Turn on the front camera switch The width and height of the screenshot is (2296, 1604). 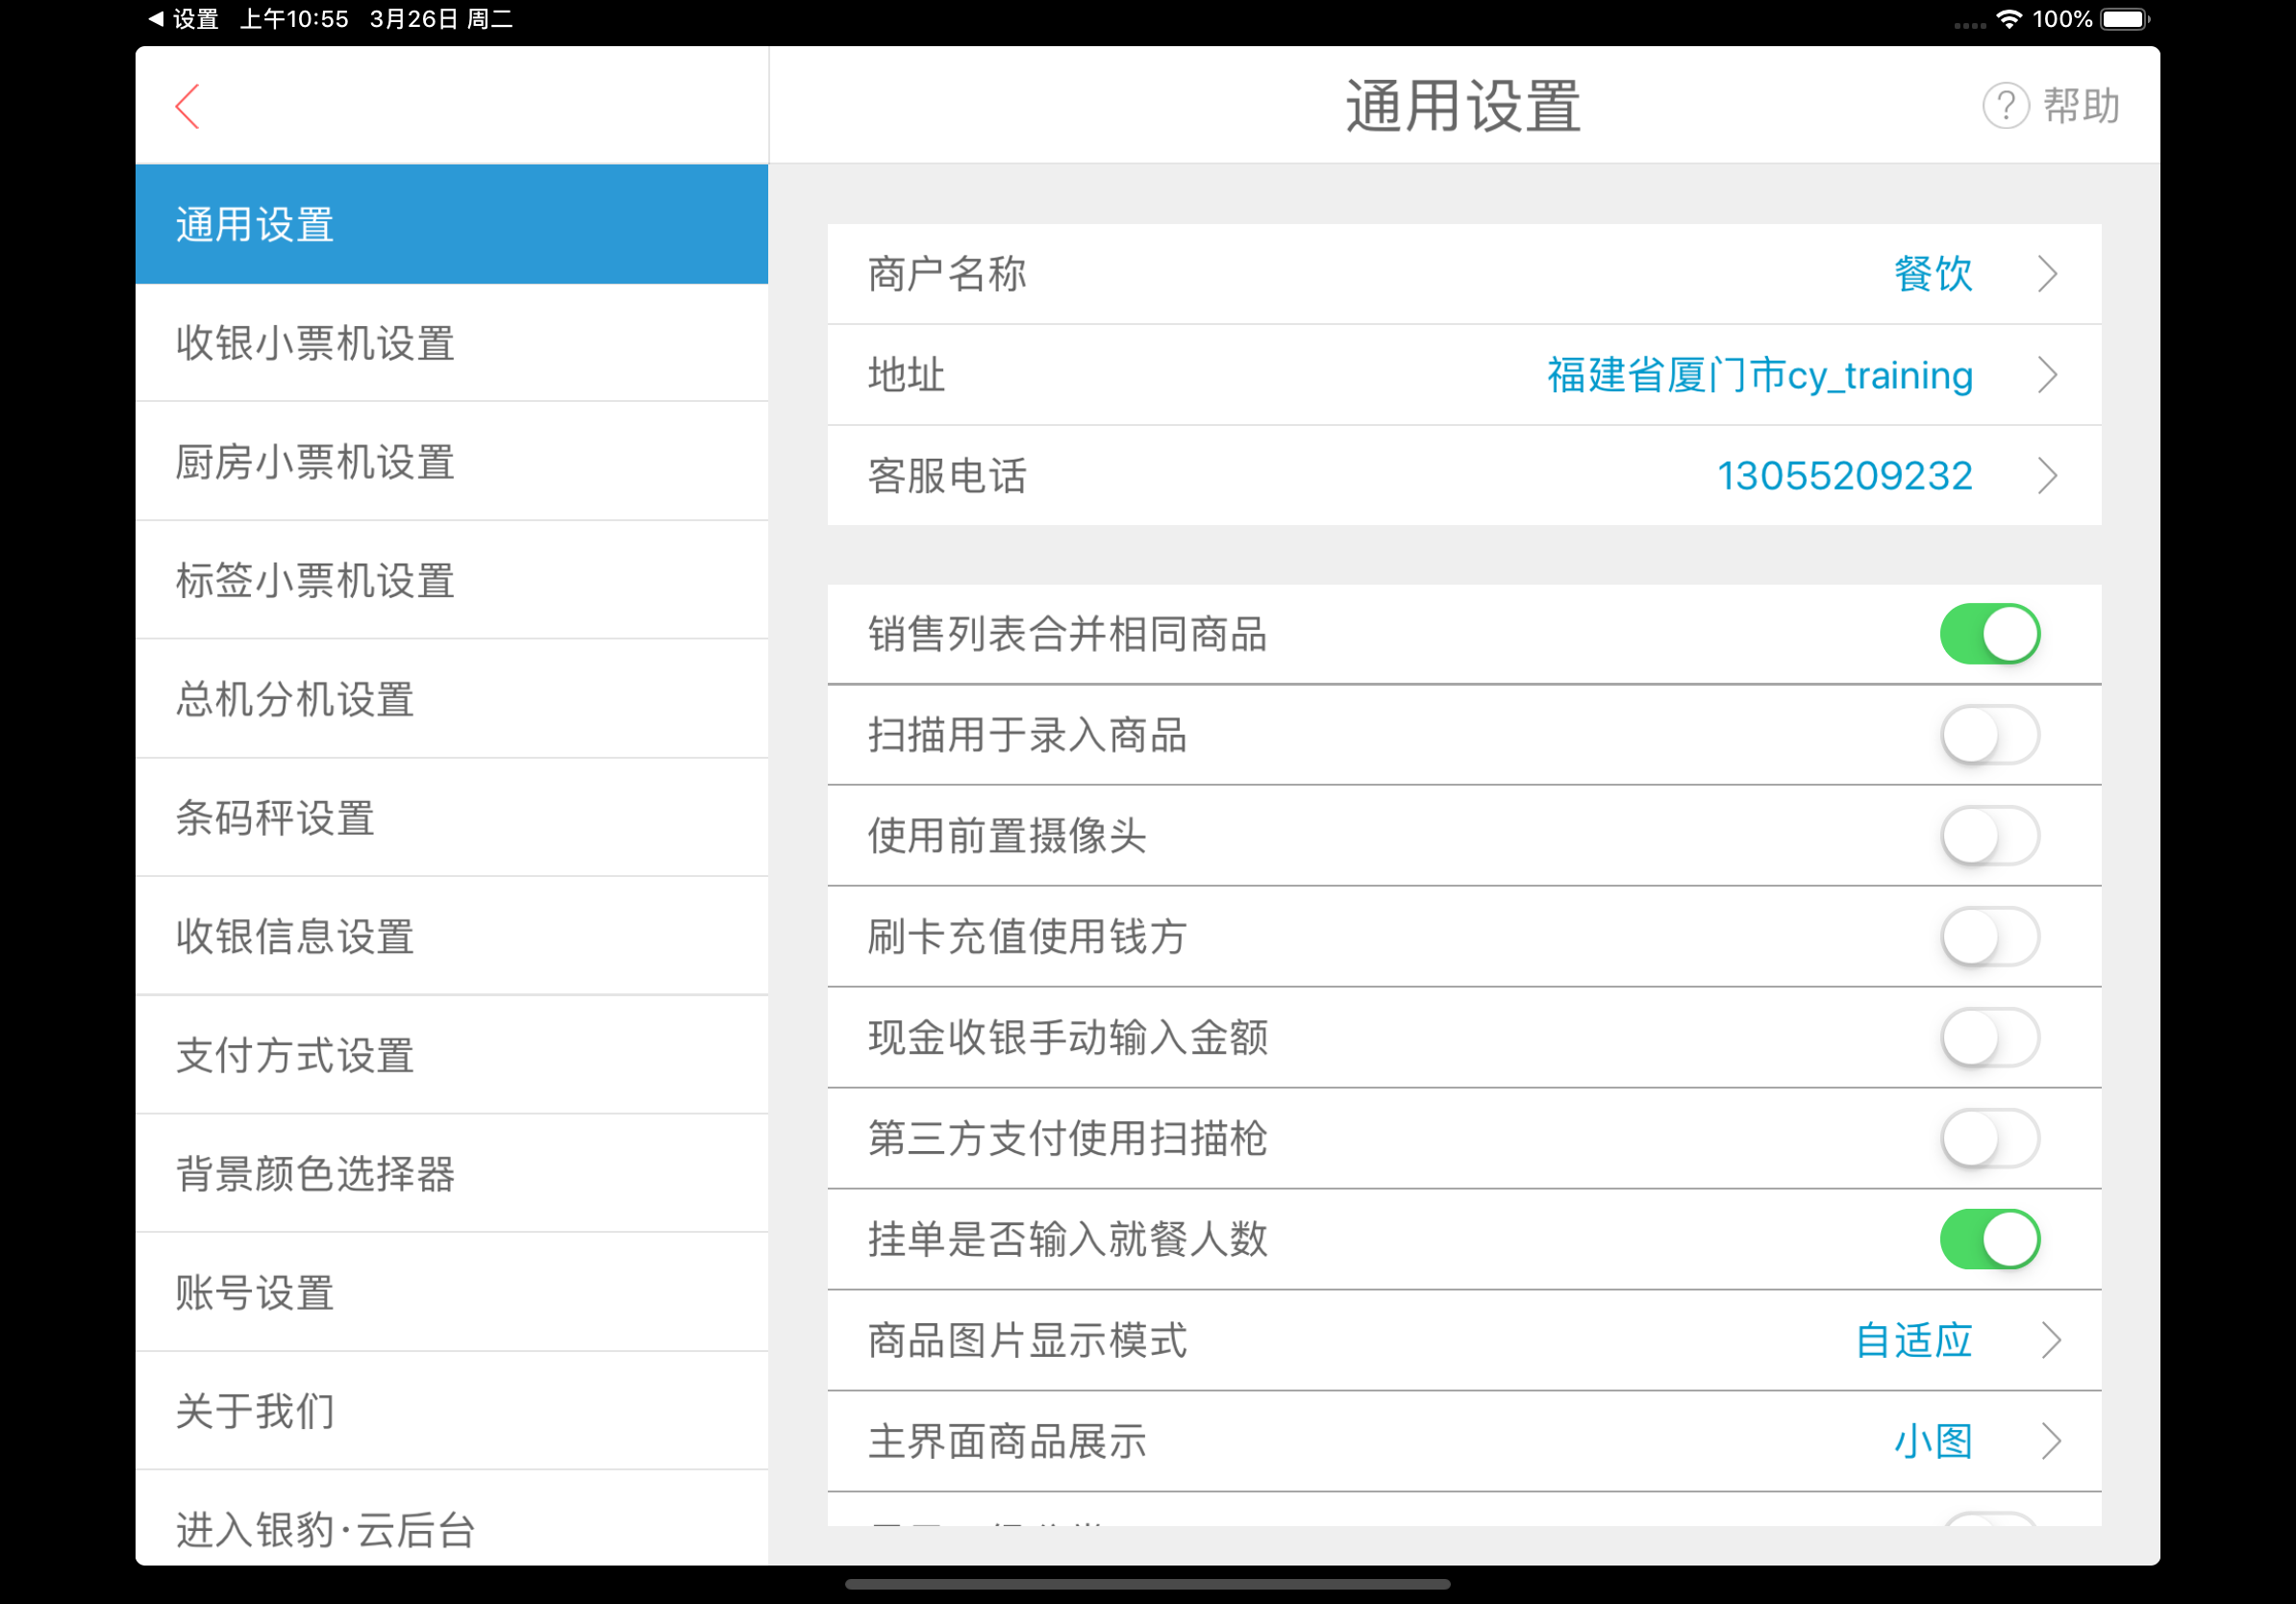point(1989,836)
